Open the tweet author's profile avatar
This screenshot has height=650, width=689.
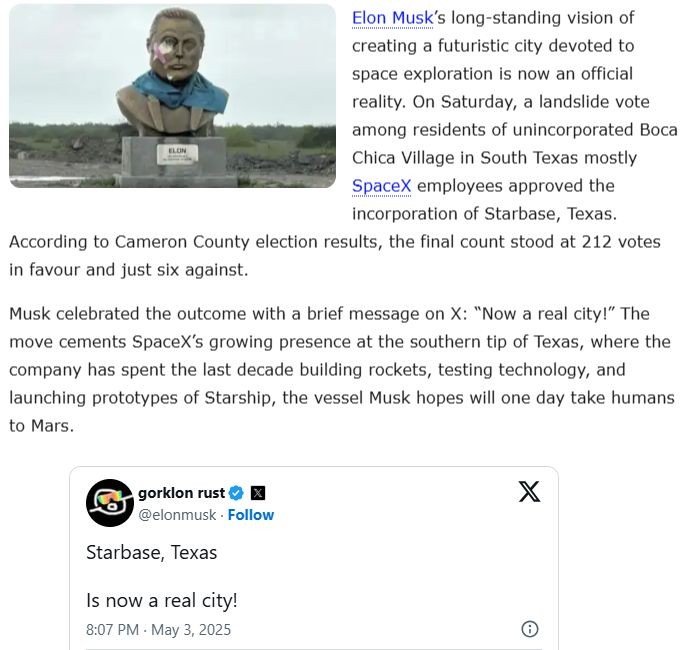point(110,503)
